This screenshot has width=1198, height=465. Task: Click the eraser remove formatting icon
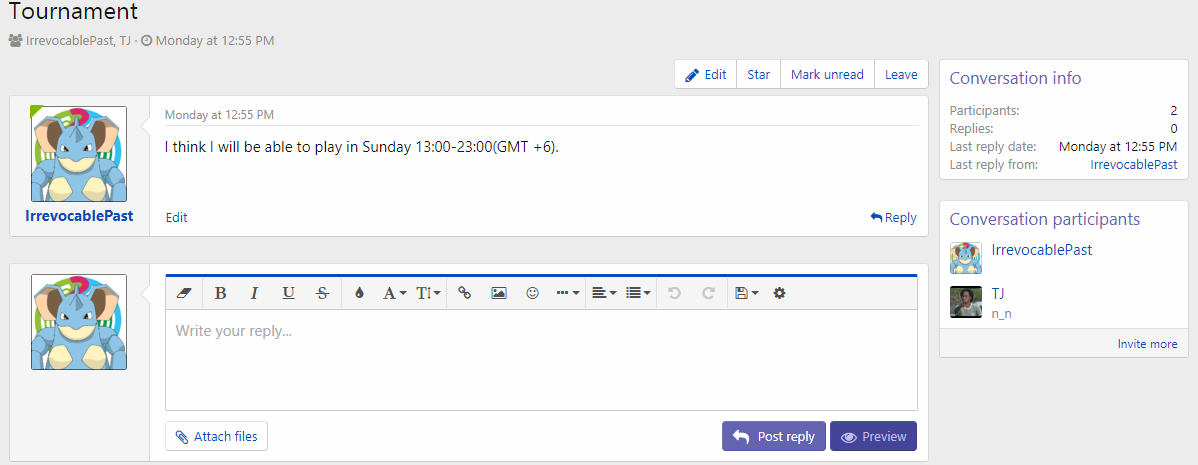[183, 293]
